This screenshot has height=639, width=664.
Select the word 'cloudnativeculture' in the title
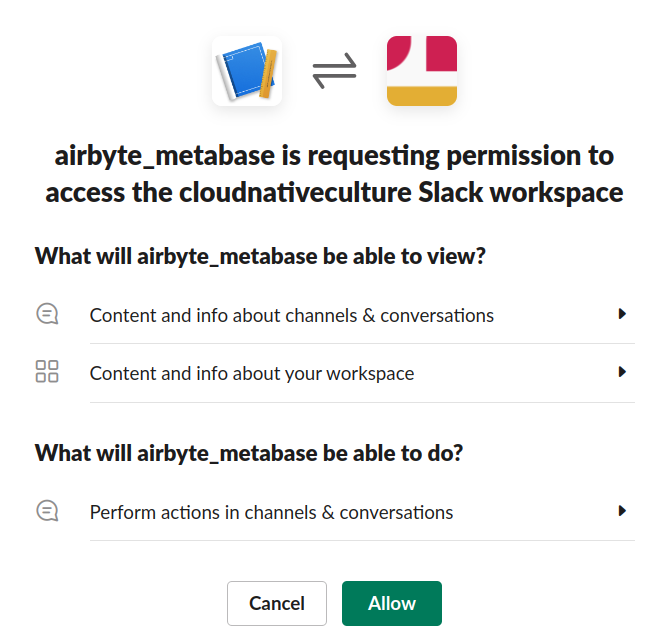295,193
